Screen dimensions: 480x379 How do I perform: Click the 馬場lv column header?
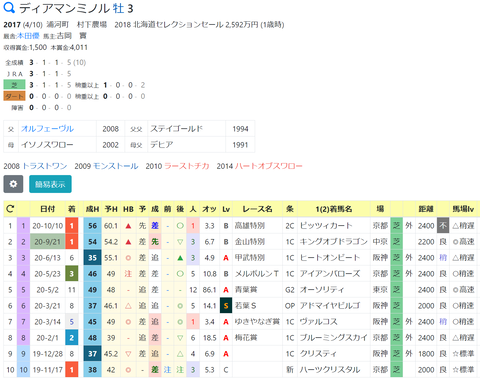tap(464, 209)
